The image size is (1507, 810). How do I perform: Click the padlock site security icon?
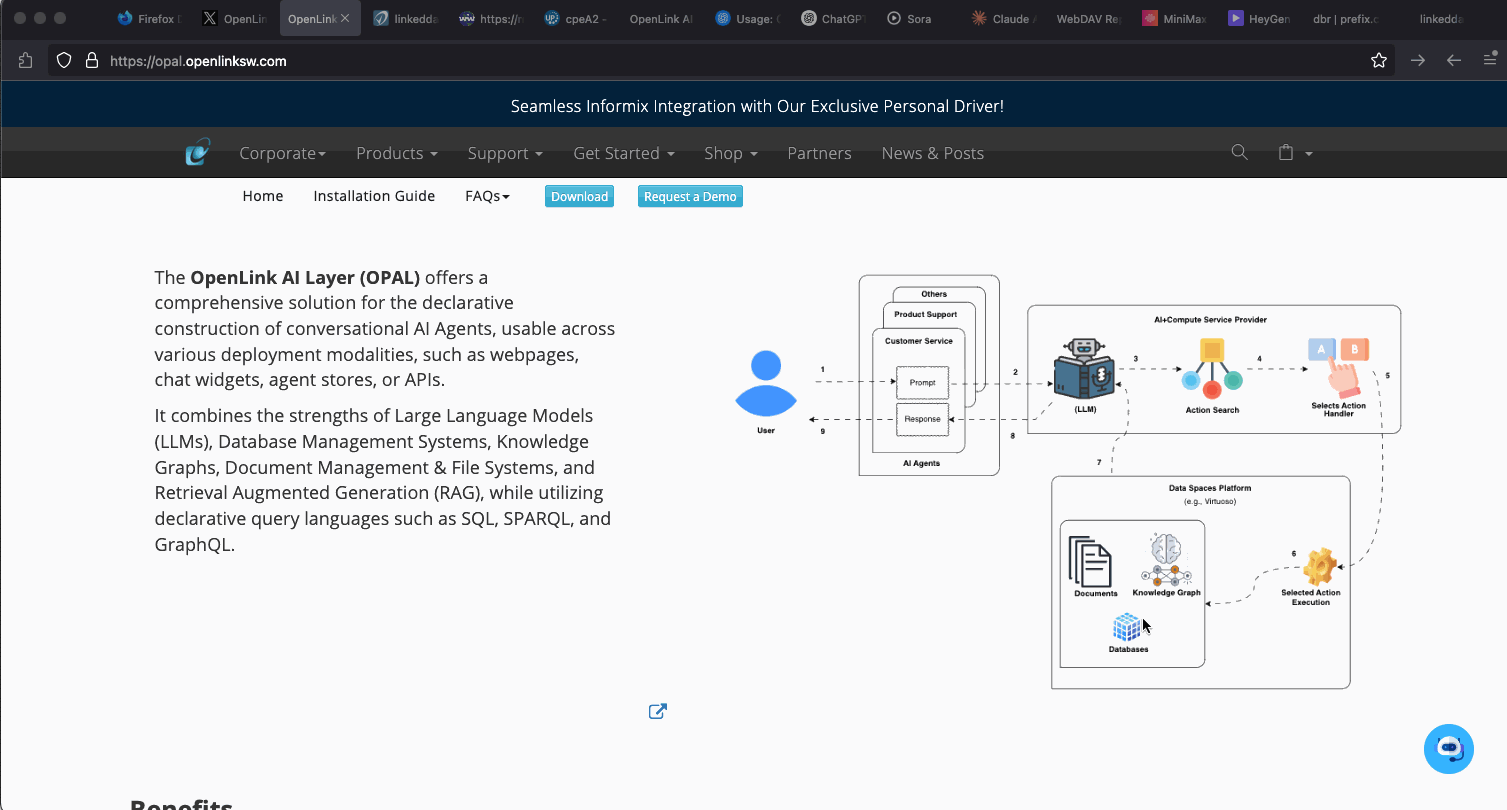pos(92,61)
